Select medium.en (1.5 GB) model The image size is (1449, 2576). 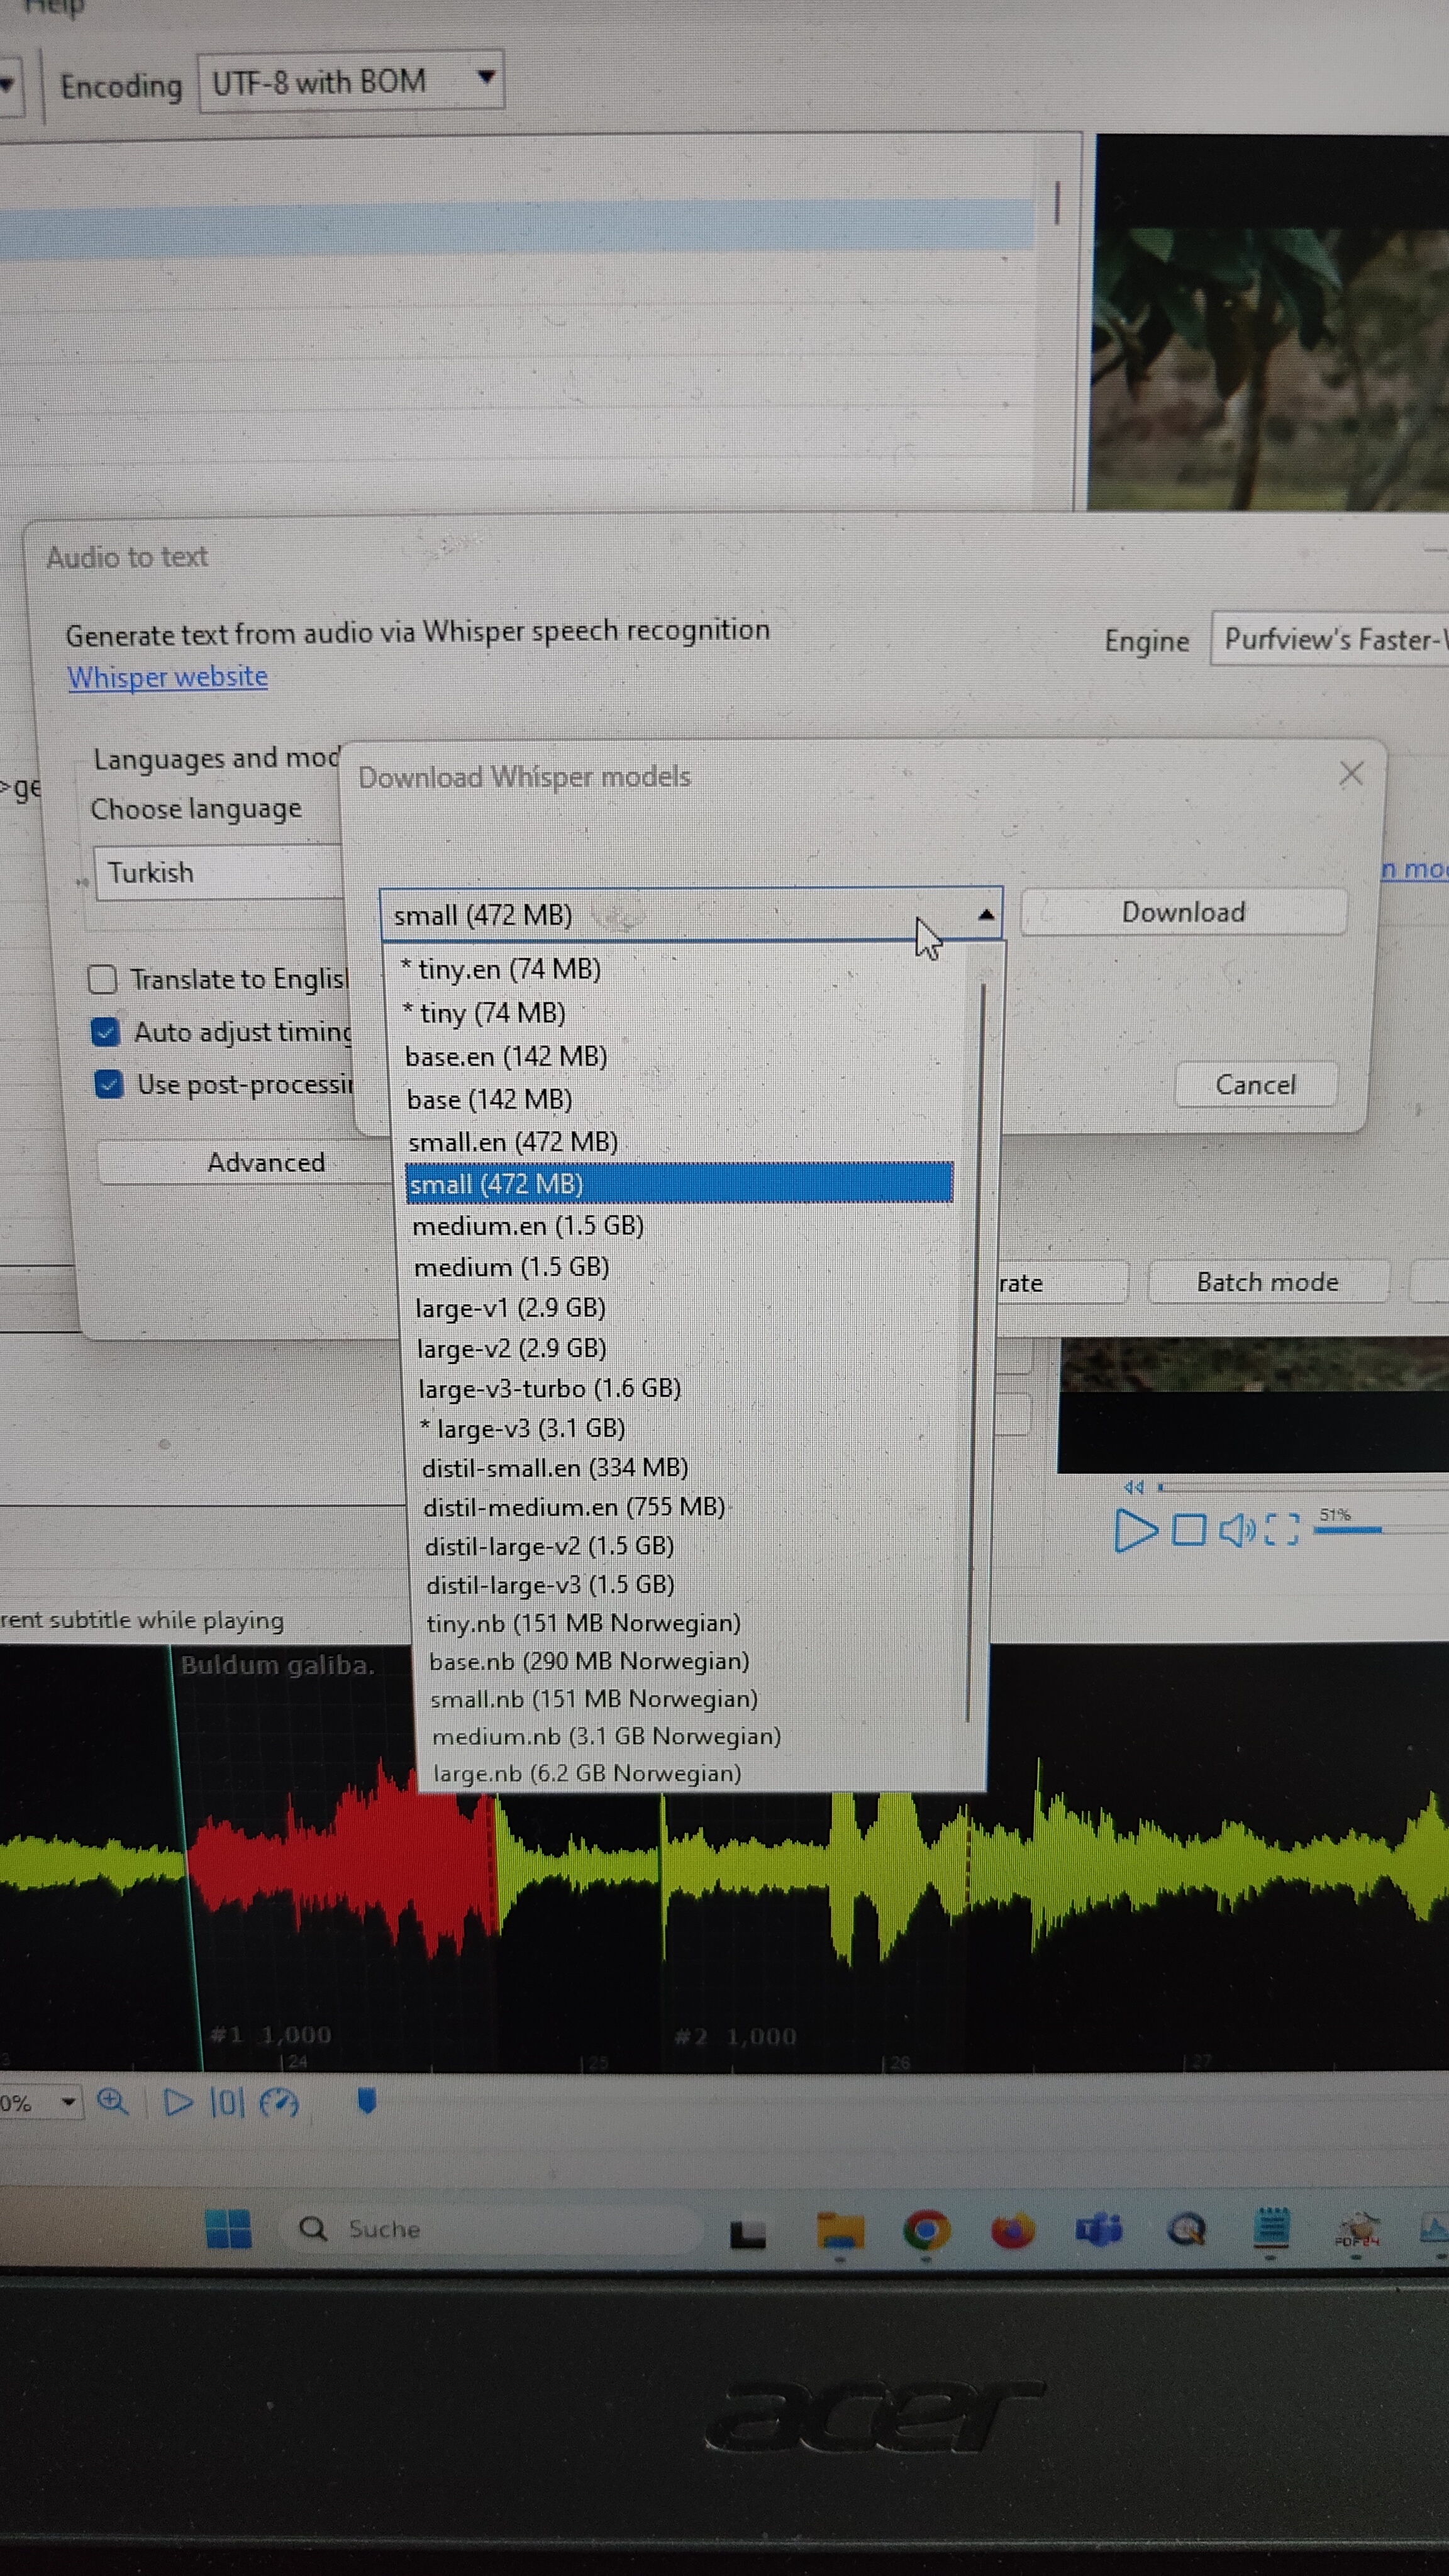528,1226
